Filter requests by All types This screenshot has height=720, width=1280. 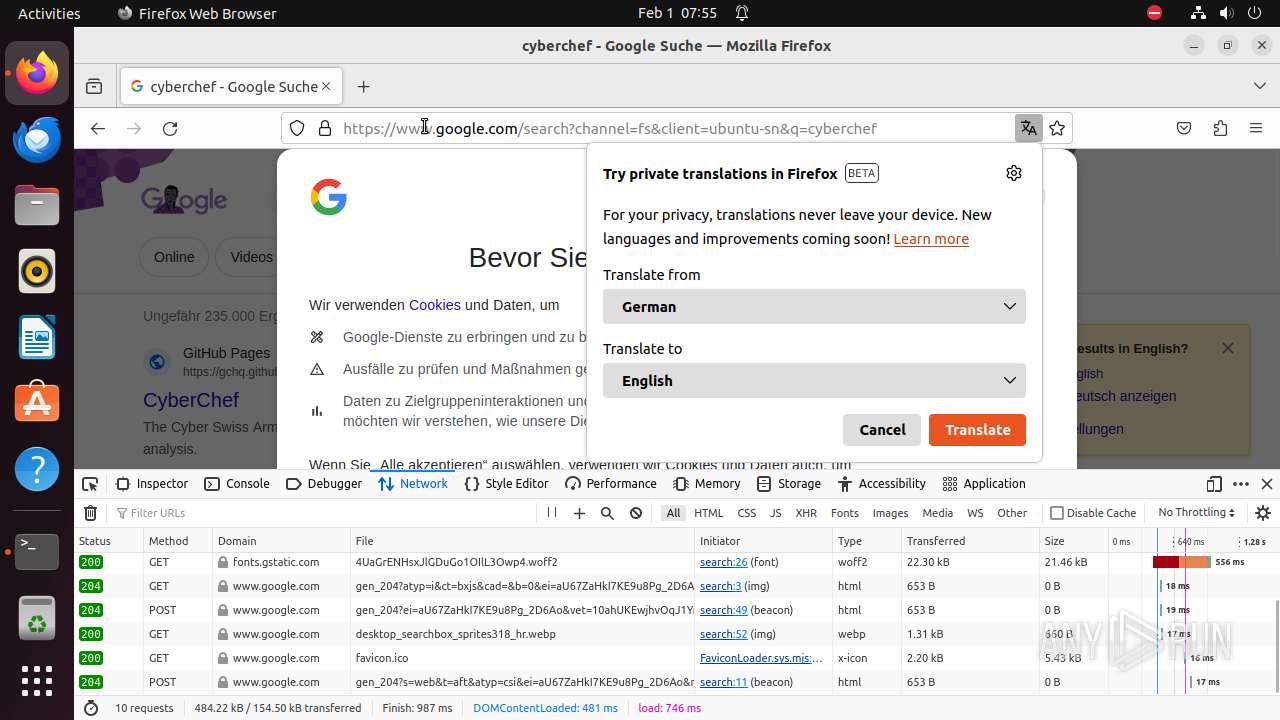pyautogui.click(x=673, y=513)
